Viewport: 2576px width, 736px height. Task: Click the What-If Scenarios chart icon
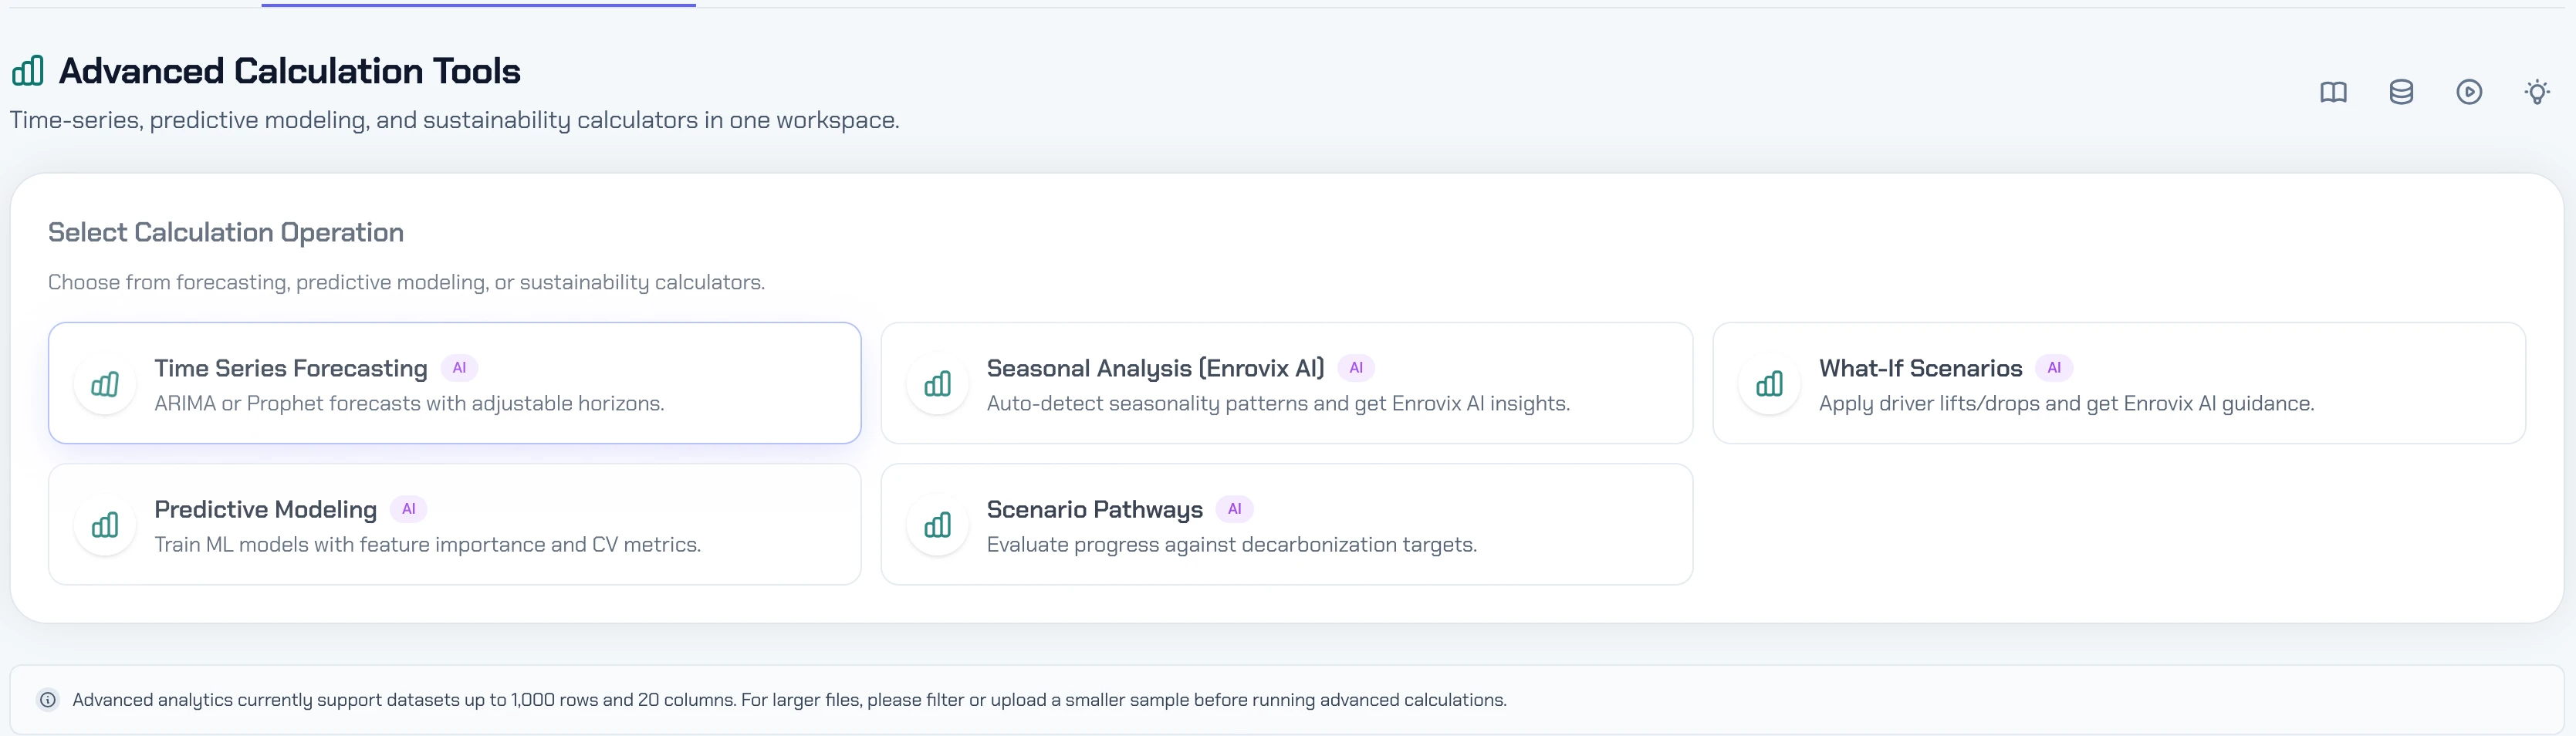(1769, 384)
